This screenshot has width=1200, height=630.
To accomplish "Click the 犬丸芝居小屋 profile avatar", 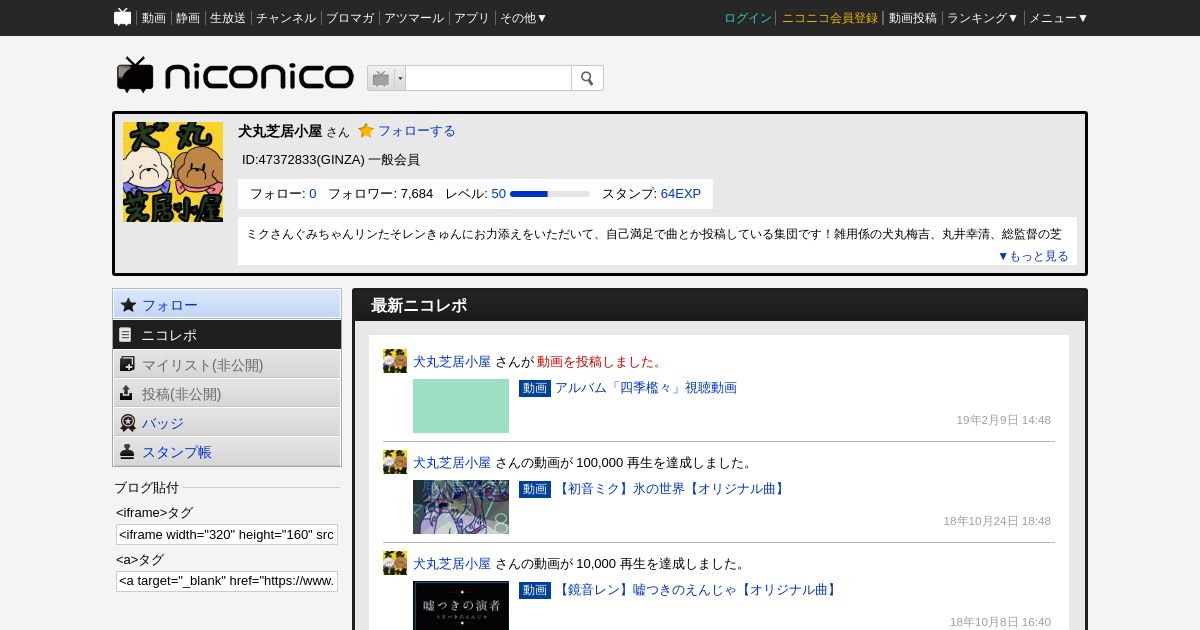I will [173, 172].
